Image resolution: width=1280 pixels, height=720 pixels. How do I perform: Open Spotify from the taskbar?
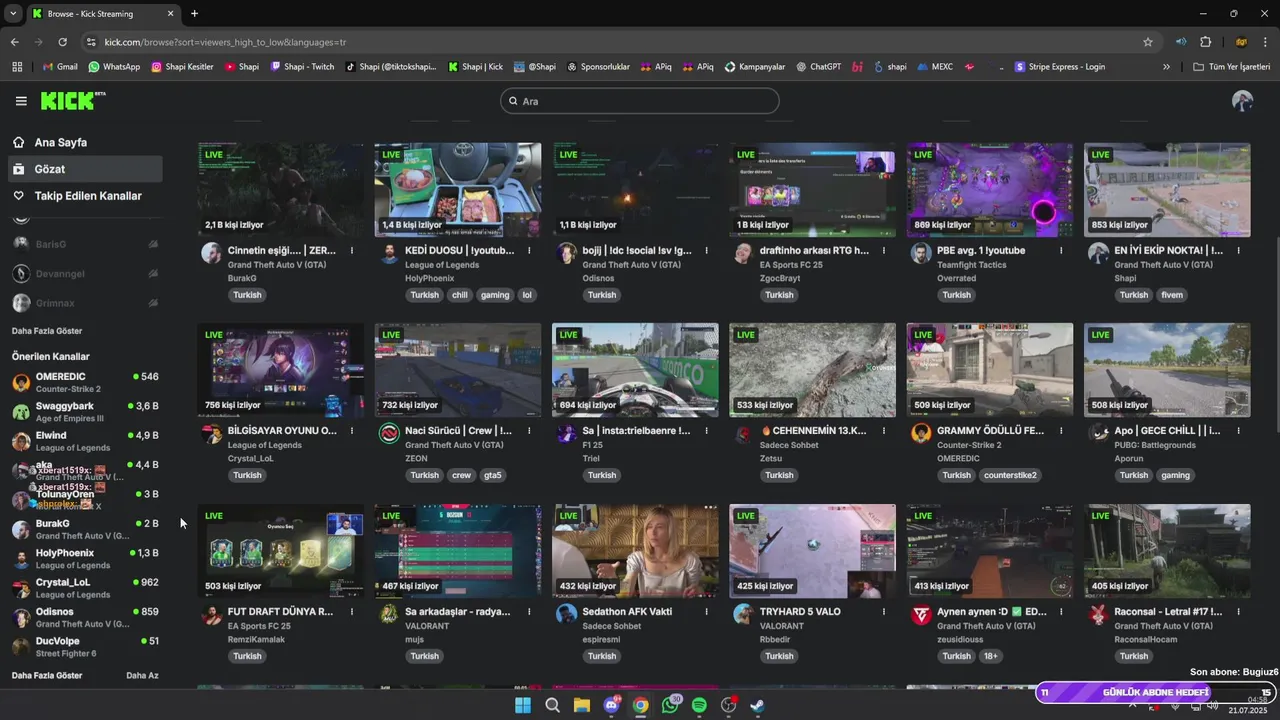click(699, 705)
